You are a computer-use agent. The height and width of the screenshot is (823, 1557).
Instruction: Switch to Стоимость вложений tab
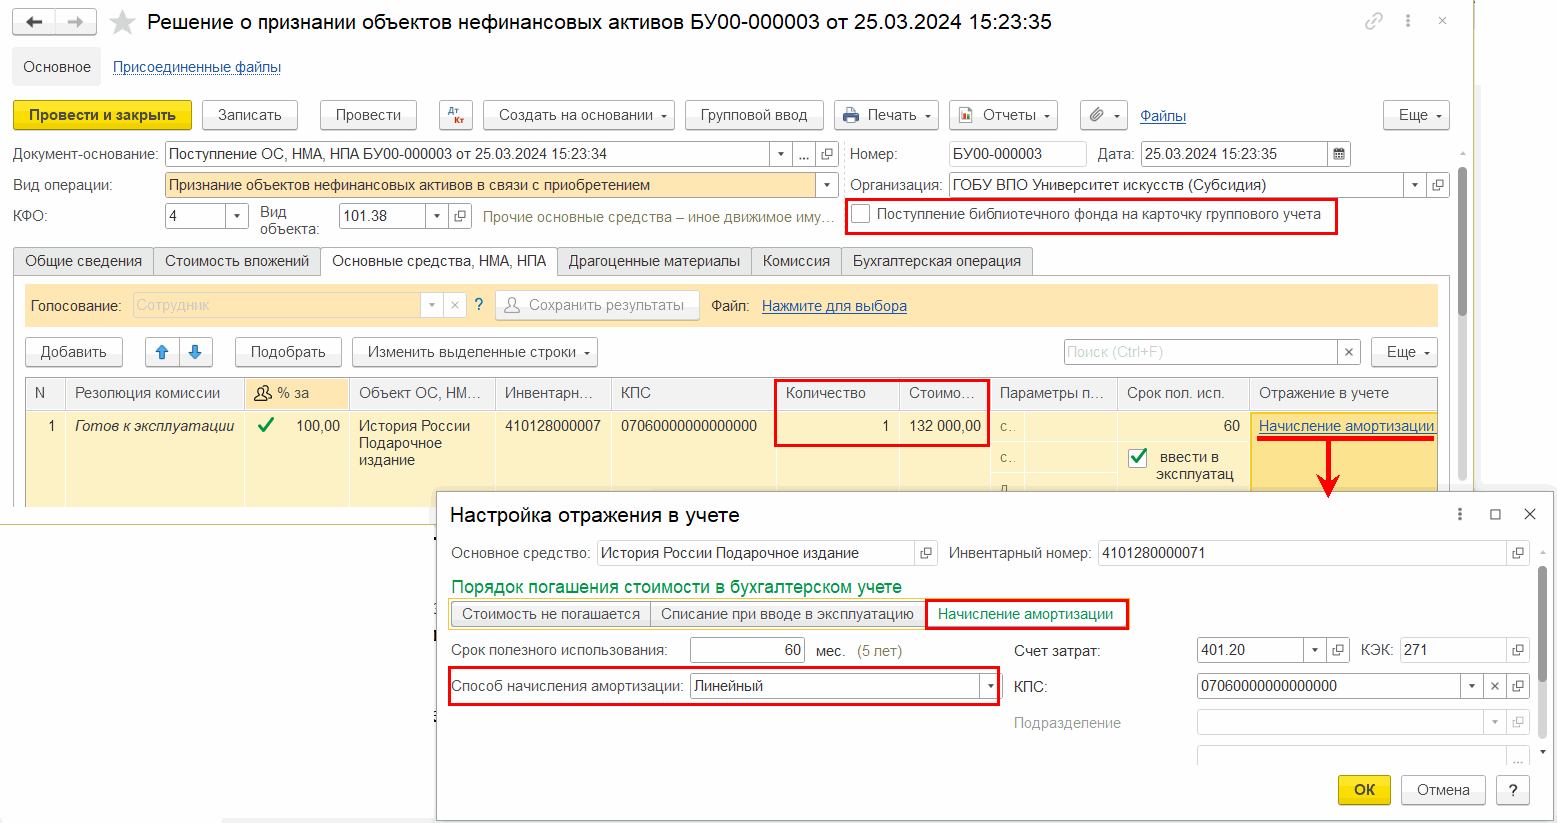(x=237, y=261)
